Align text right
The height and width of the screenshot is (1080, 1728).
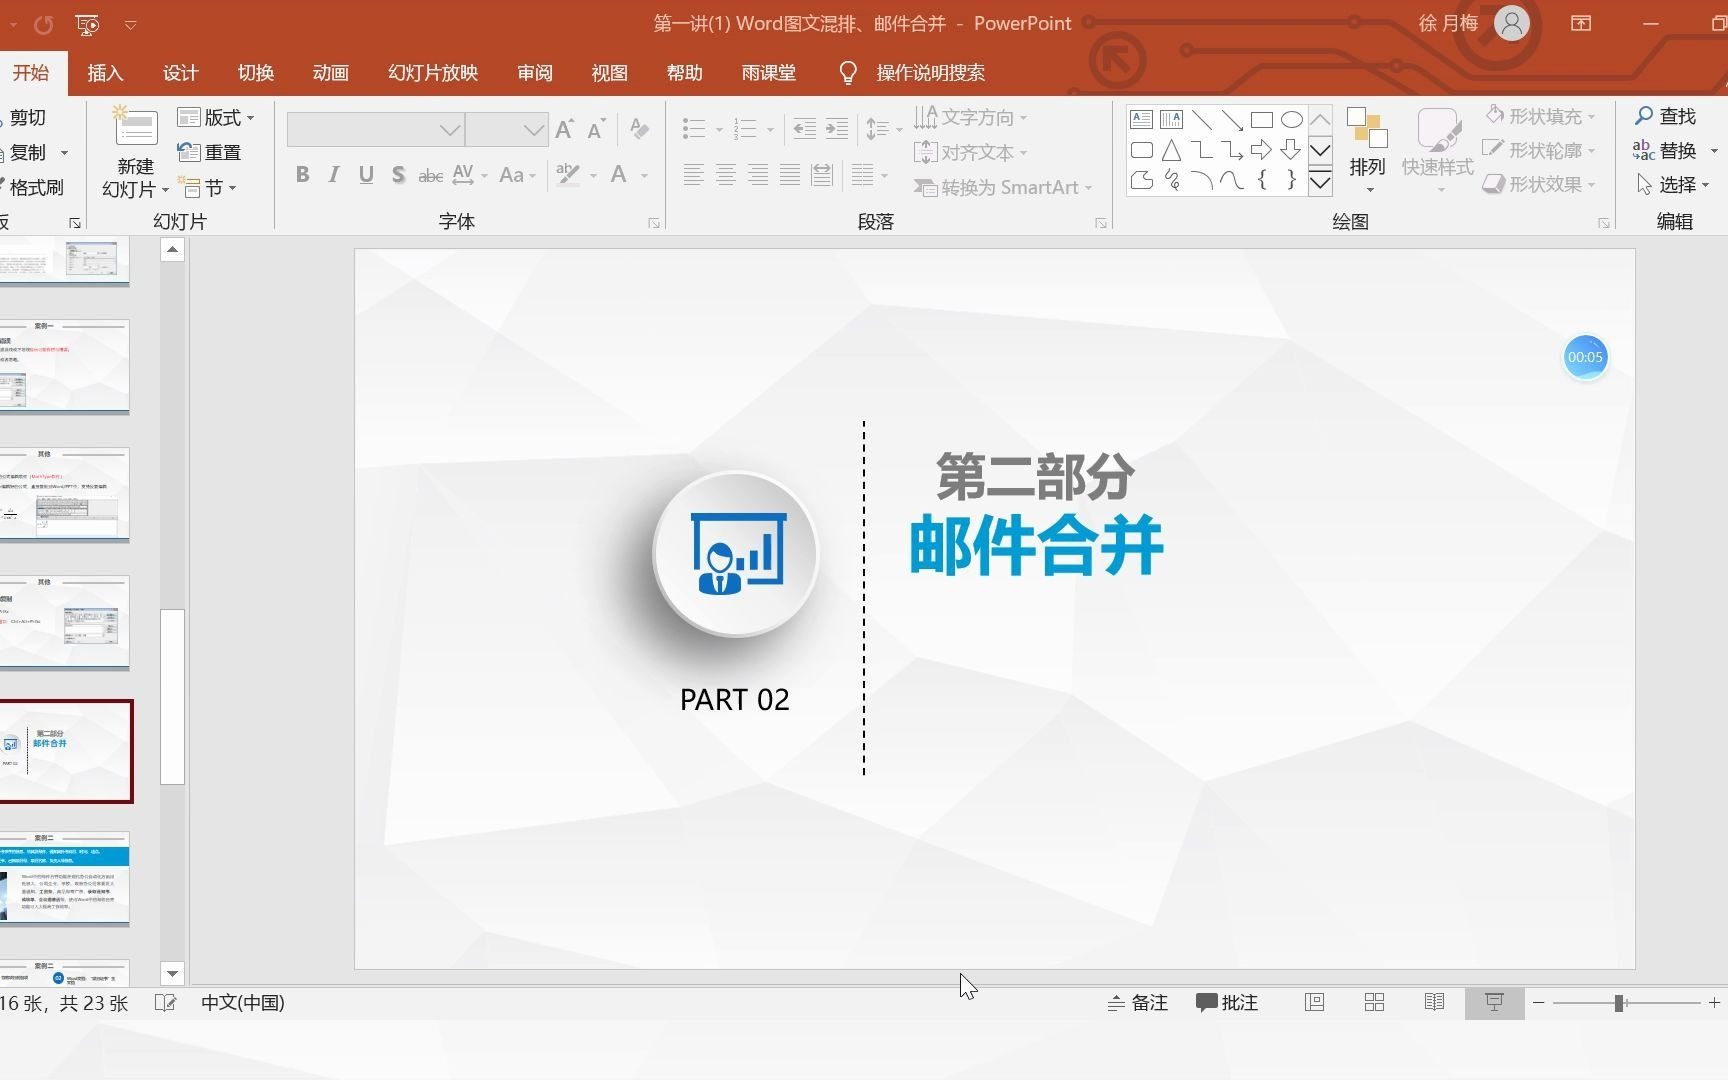[x=757, y=176]
